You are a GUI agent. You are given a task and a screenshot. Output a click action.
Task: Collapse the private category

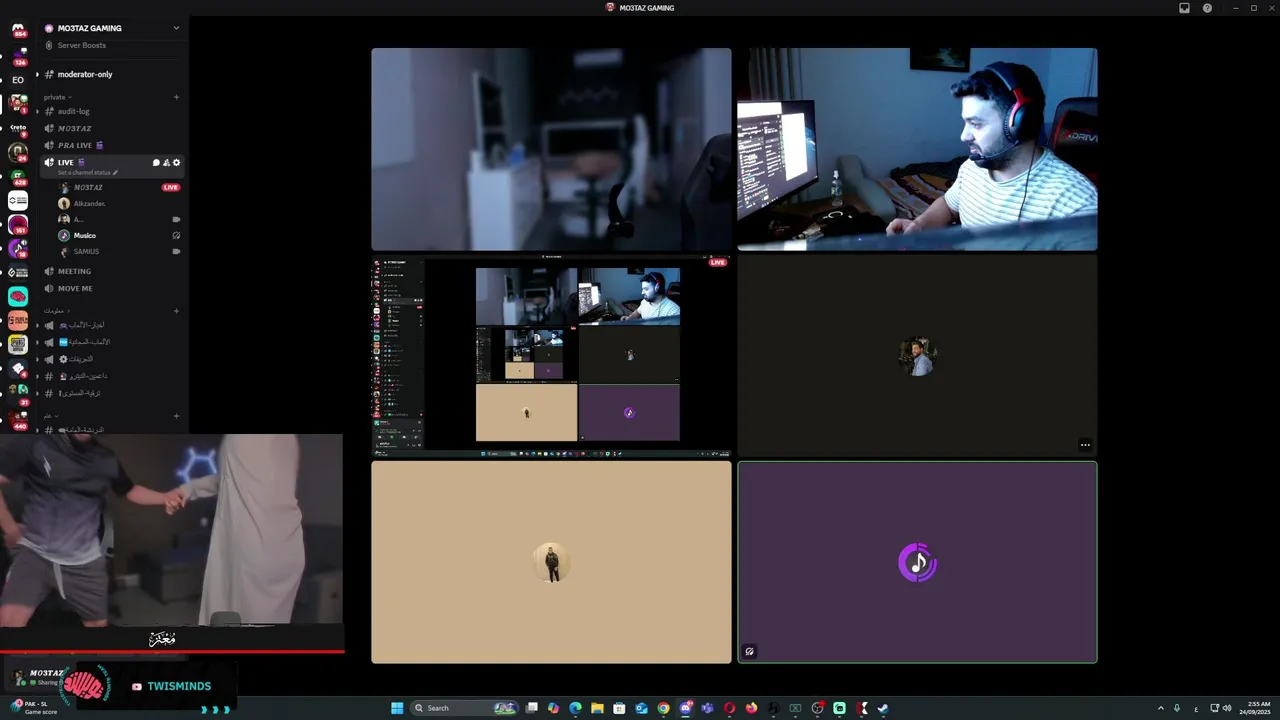tap(57, 97)
